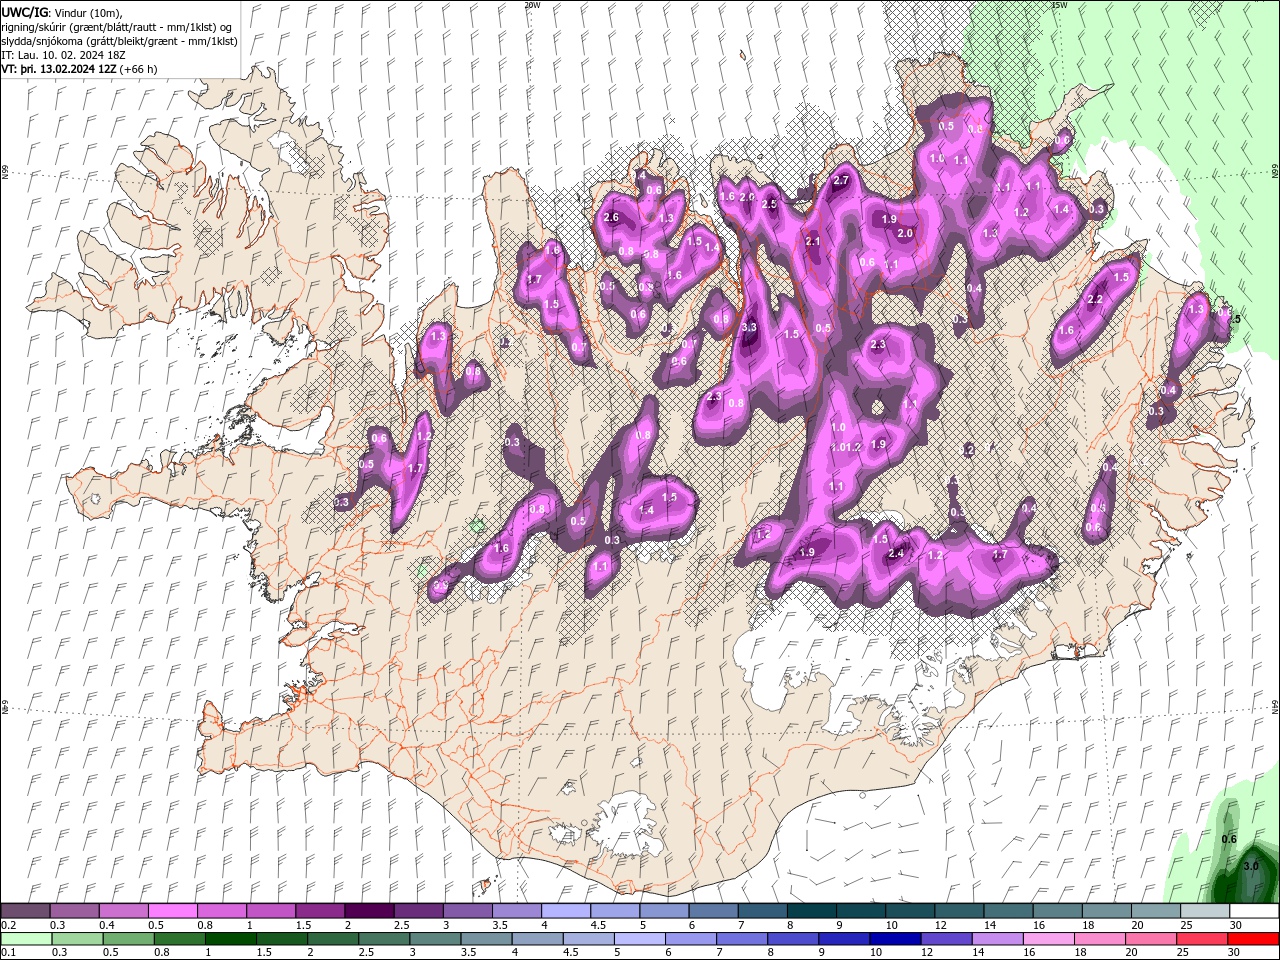Pick the top-row legend swatch between 1.5 and 2
This screenshot has width=1280, height=960.
click(319, 911)
